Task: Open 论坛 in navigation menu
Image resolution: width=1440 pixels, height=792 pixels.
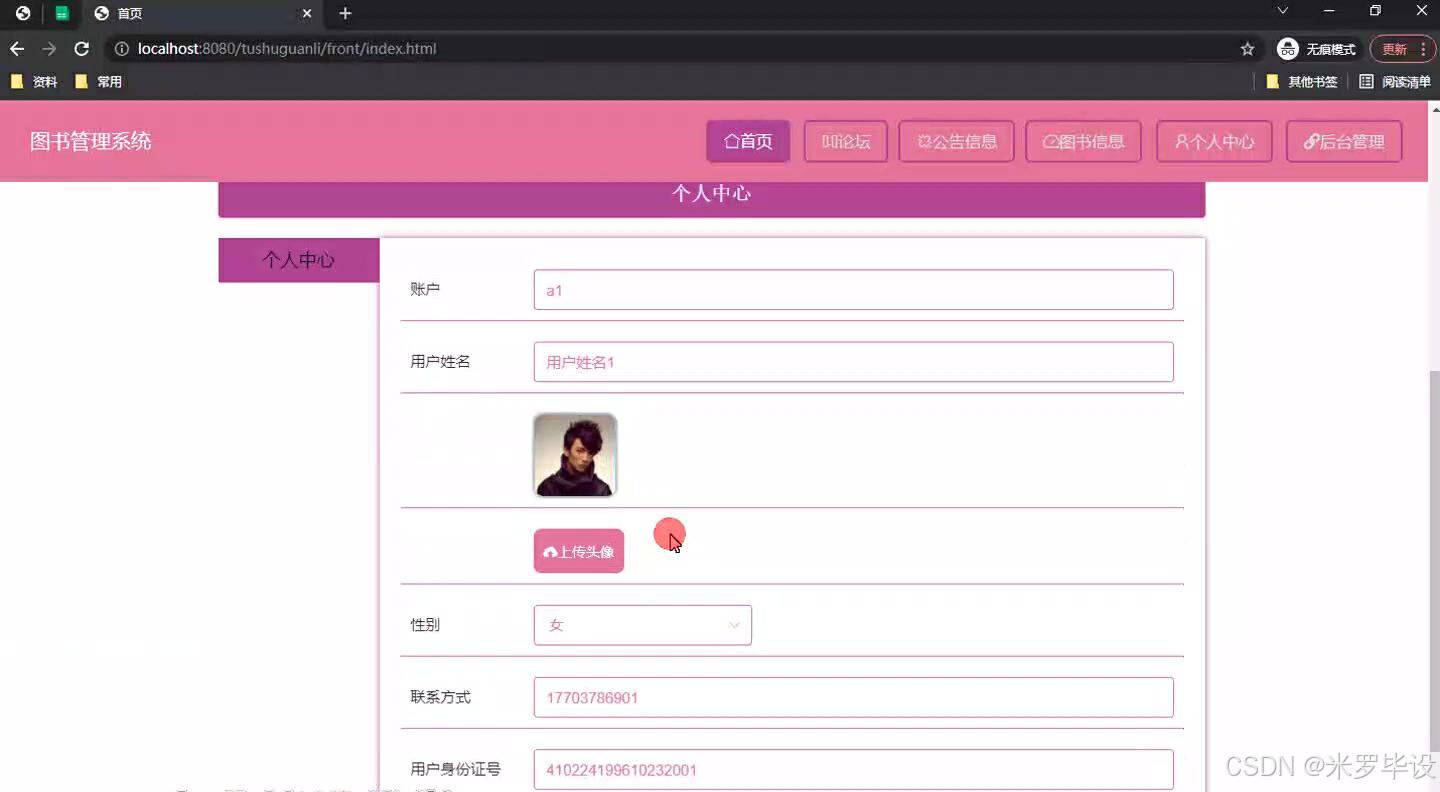Action: (846, 141)
